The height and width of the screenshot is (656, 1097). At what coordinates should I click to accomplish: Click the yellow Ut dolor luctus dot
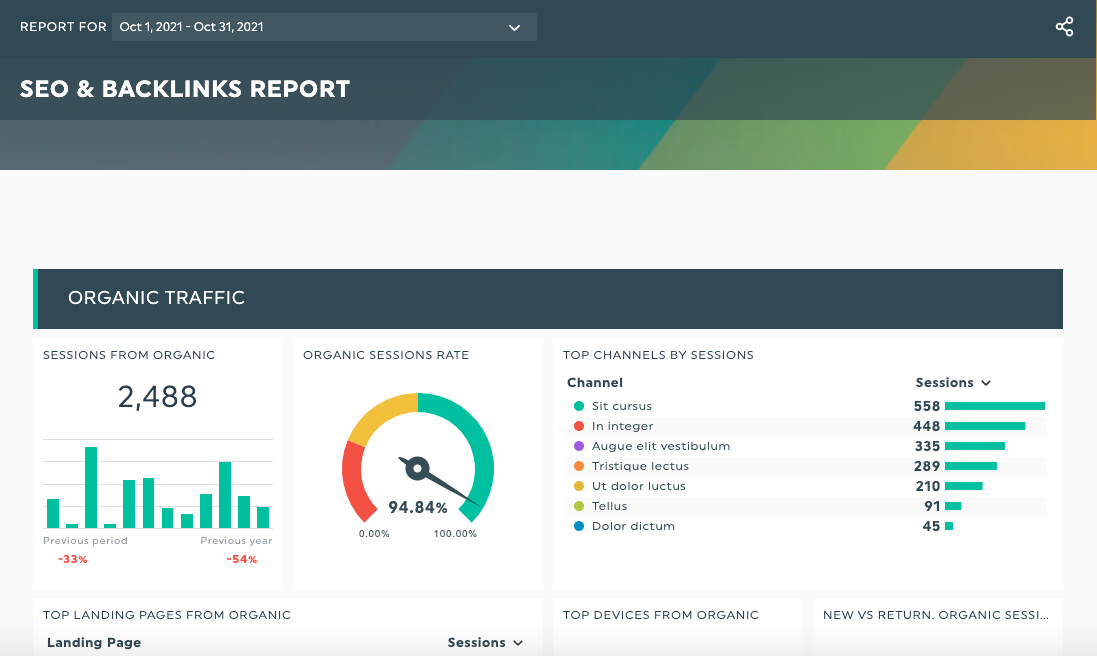(579, 486)
